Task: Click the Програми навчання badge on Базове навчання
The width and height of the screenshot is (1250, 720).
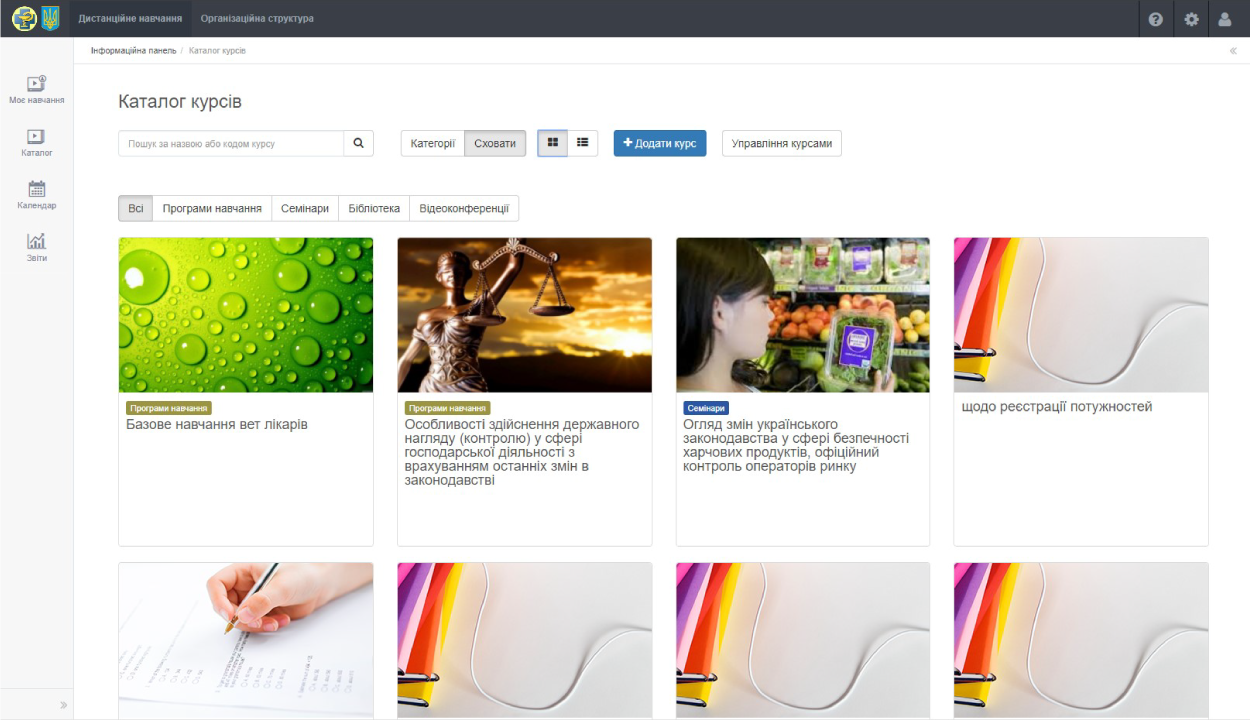Action: click(169, 408)
